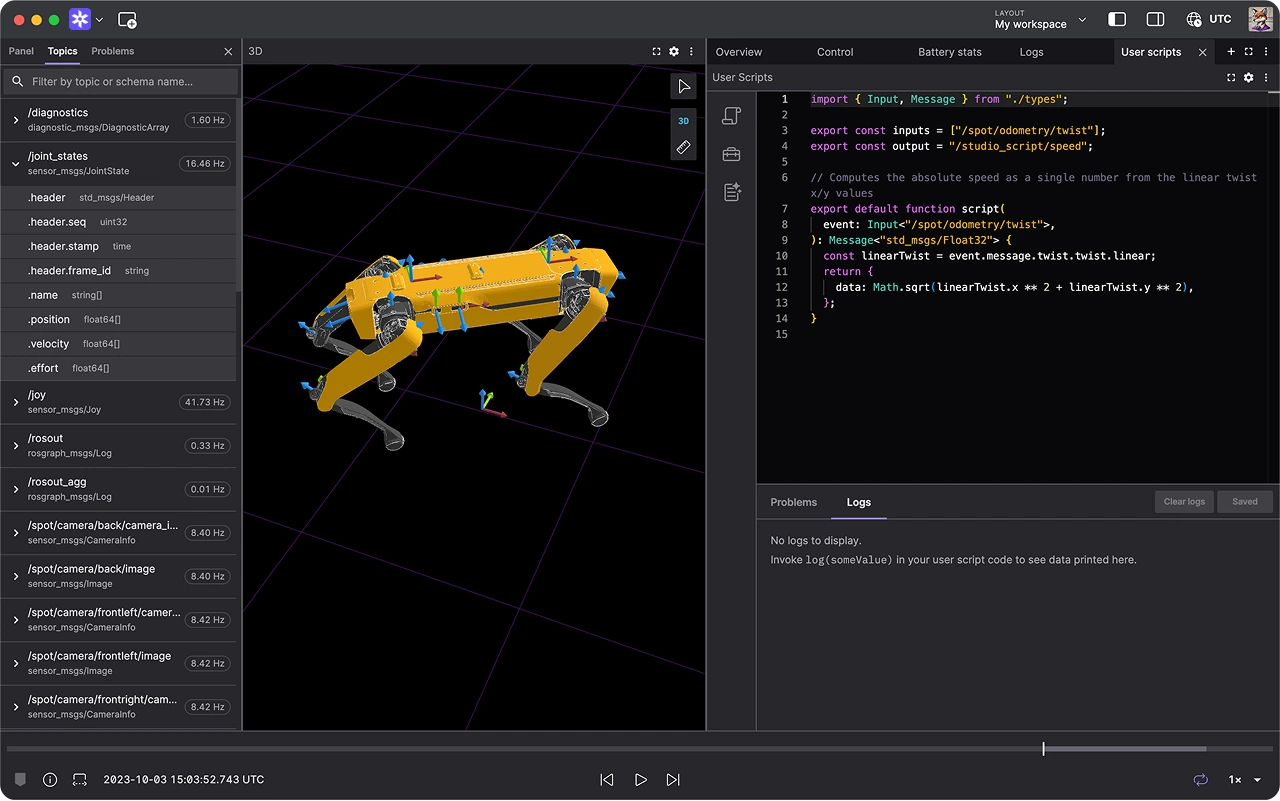Toggle the right sidebar panel icon
1280x801 pixels.
[1117, 18]
